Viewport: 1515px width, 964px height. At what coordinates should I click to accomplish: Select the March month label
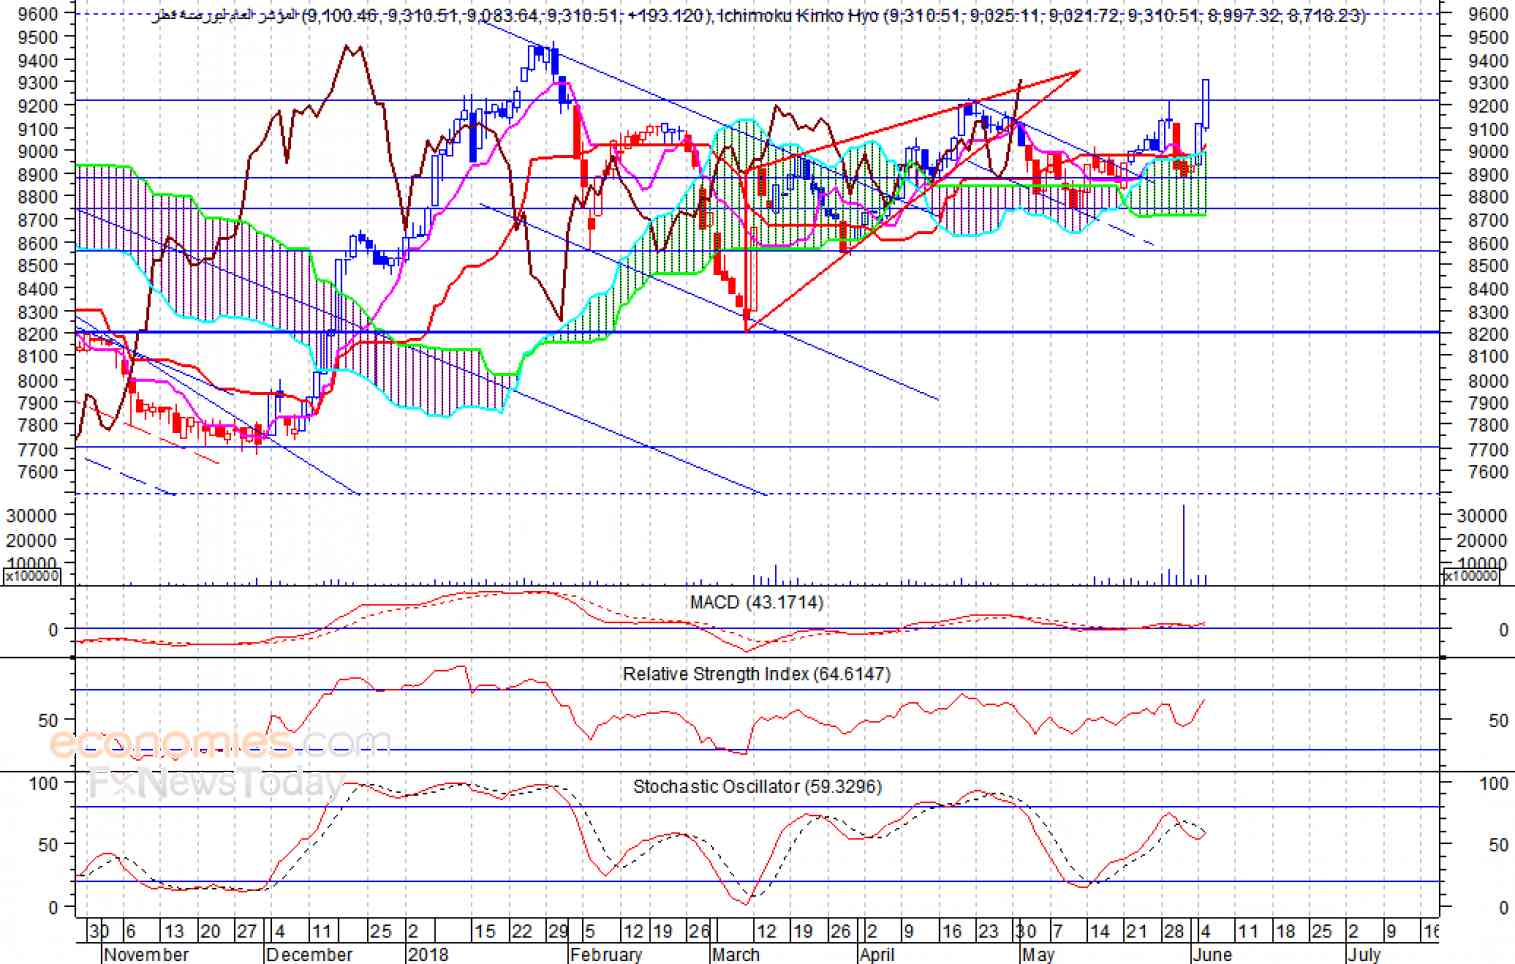[x=736, y=954]
